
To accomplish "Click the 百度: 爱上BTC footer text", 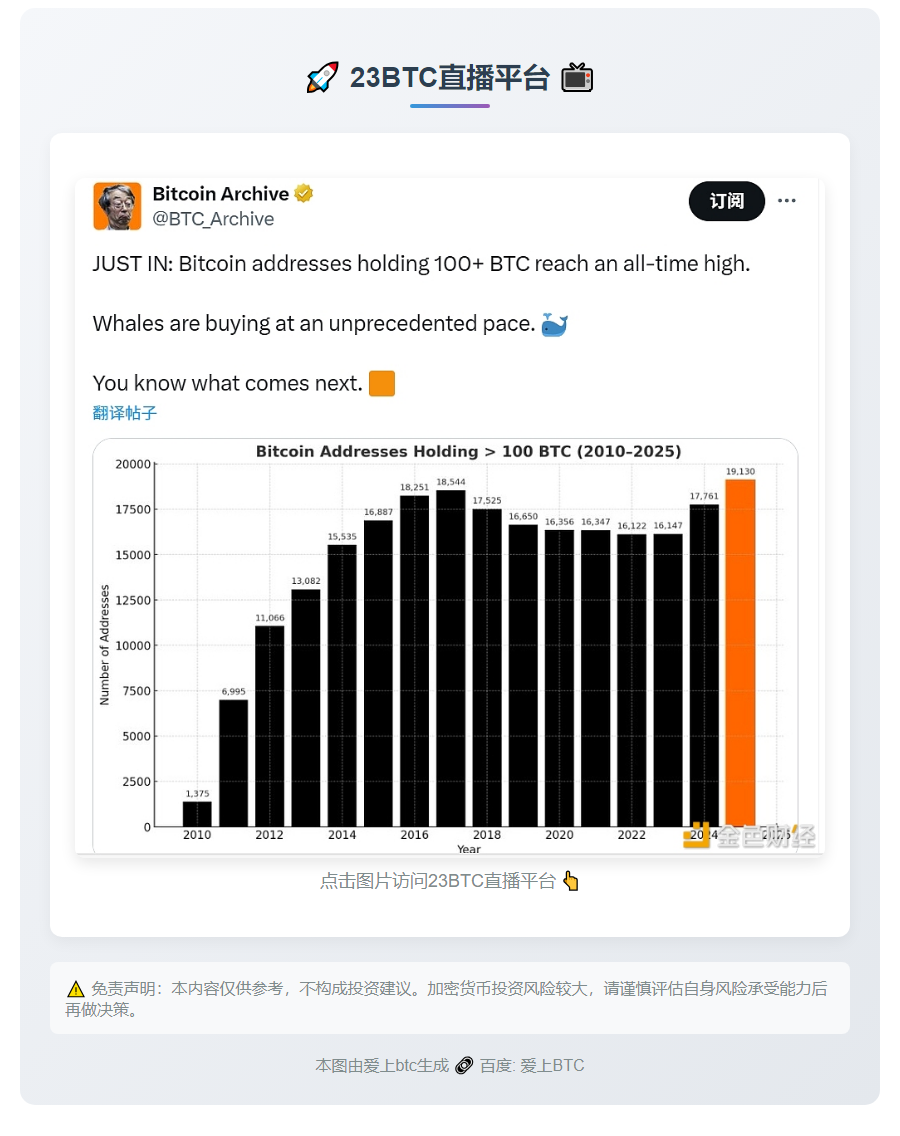I will pyautogui.click(x=532, y=1065).
